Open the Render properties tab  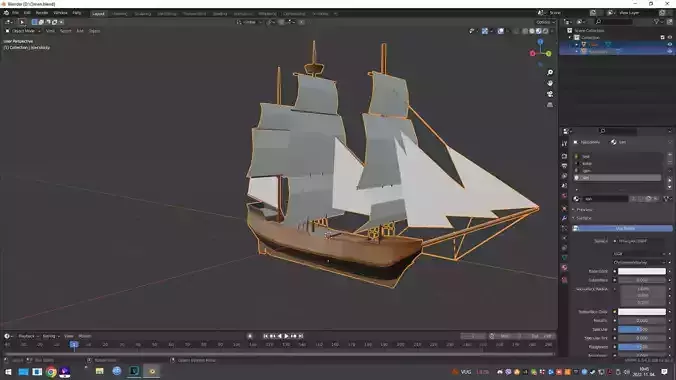(x=564, y=156)
